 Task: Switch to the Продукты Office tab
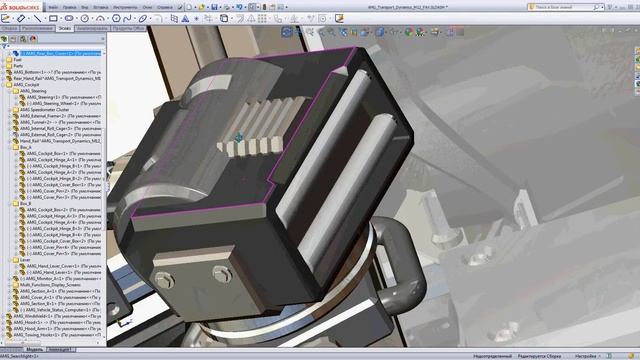pyautogui.click(x=129, y=28)
